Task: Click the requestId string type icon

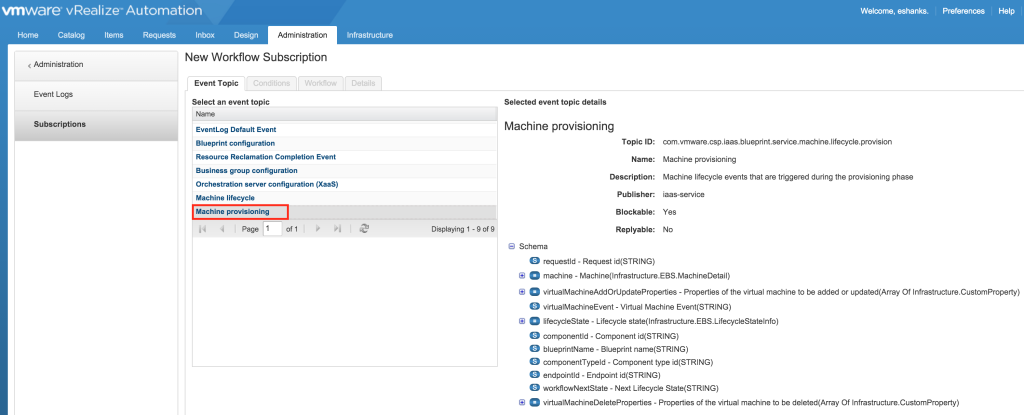Action: [x=534, y=261]
